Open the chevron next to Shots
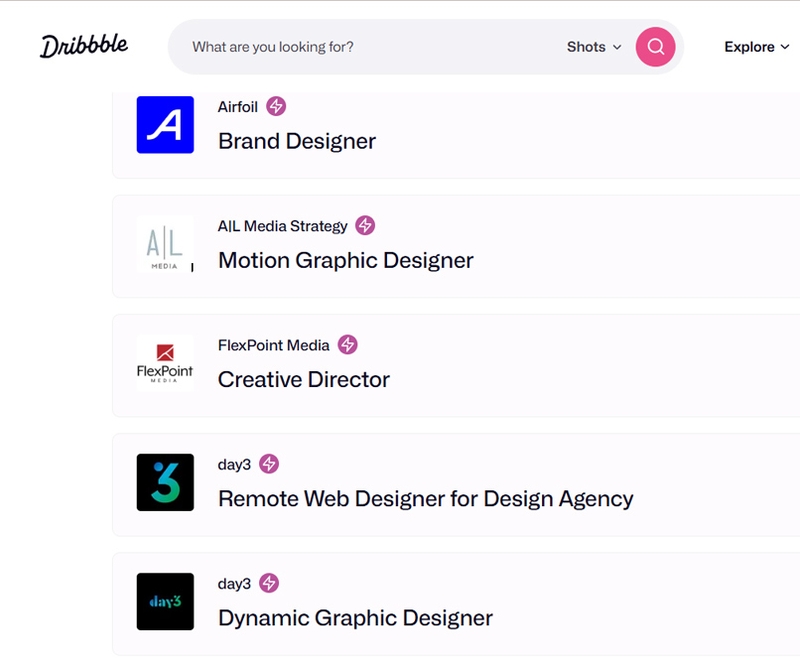 pyautogui.click(x=618, y=47)
